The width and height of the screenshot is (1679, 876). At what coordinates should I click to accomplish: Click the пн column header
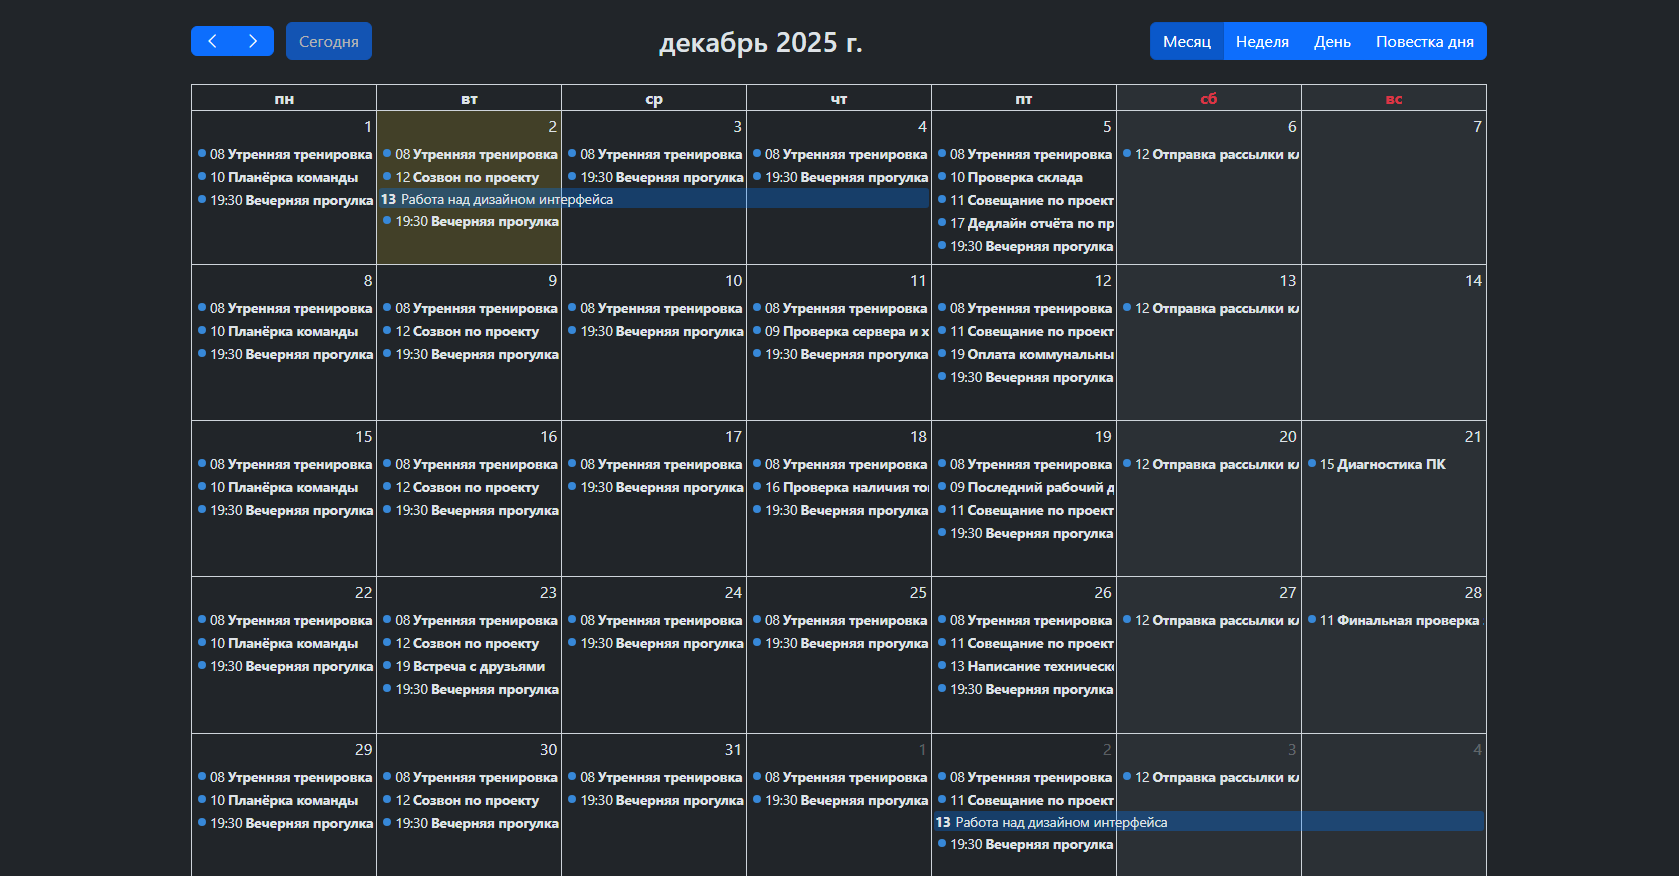pos(284,99)
